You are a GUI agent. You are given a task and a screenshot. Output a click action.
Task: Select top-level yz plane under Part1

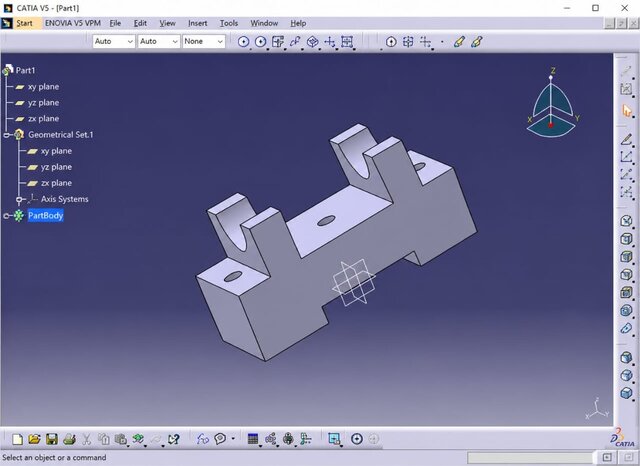point(43,102)
